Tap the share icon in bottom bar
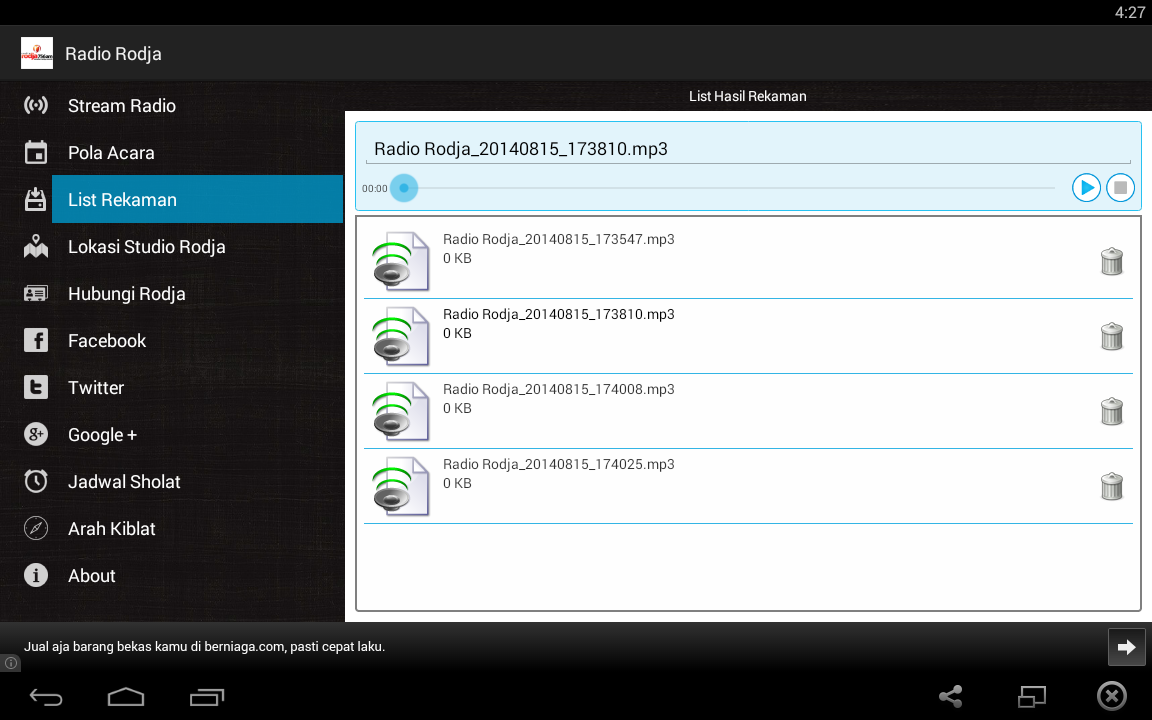Screen dimensions: 1152x720 pyautogui.click(x=951, y=696)
